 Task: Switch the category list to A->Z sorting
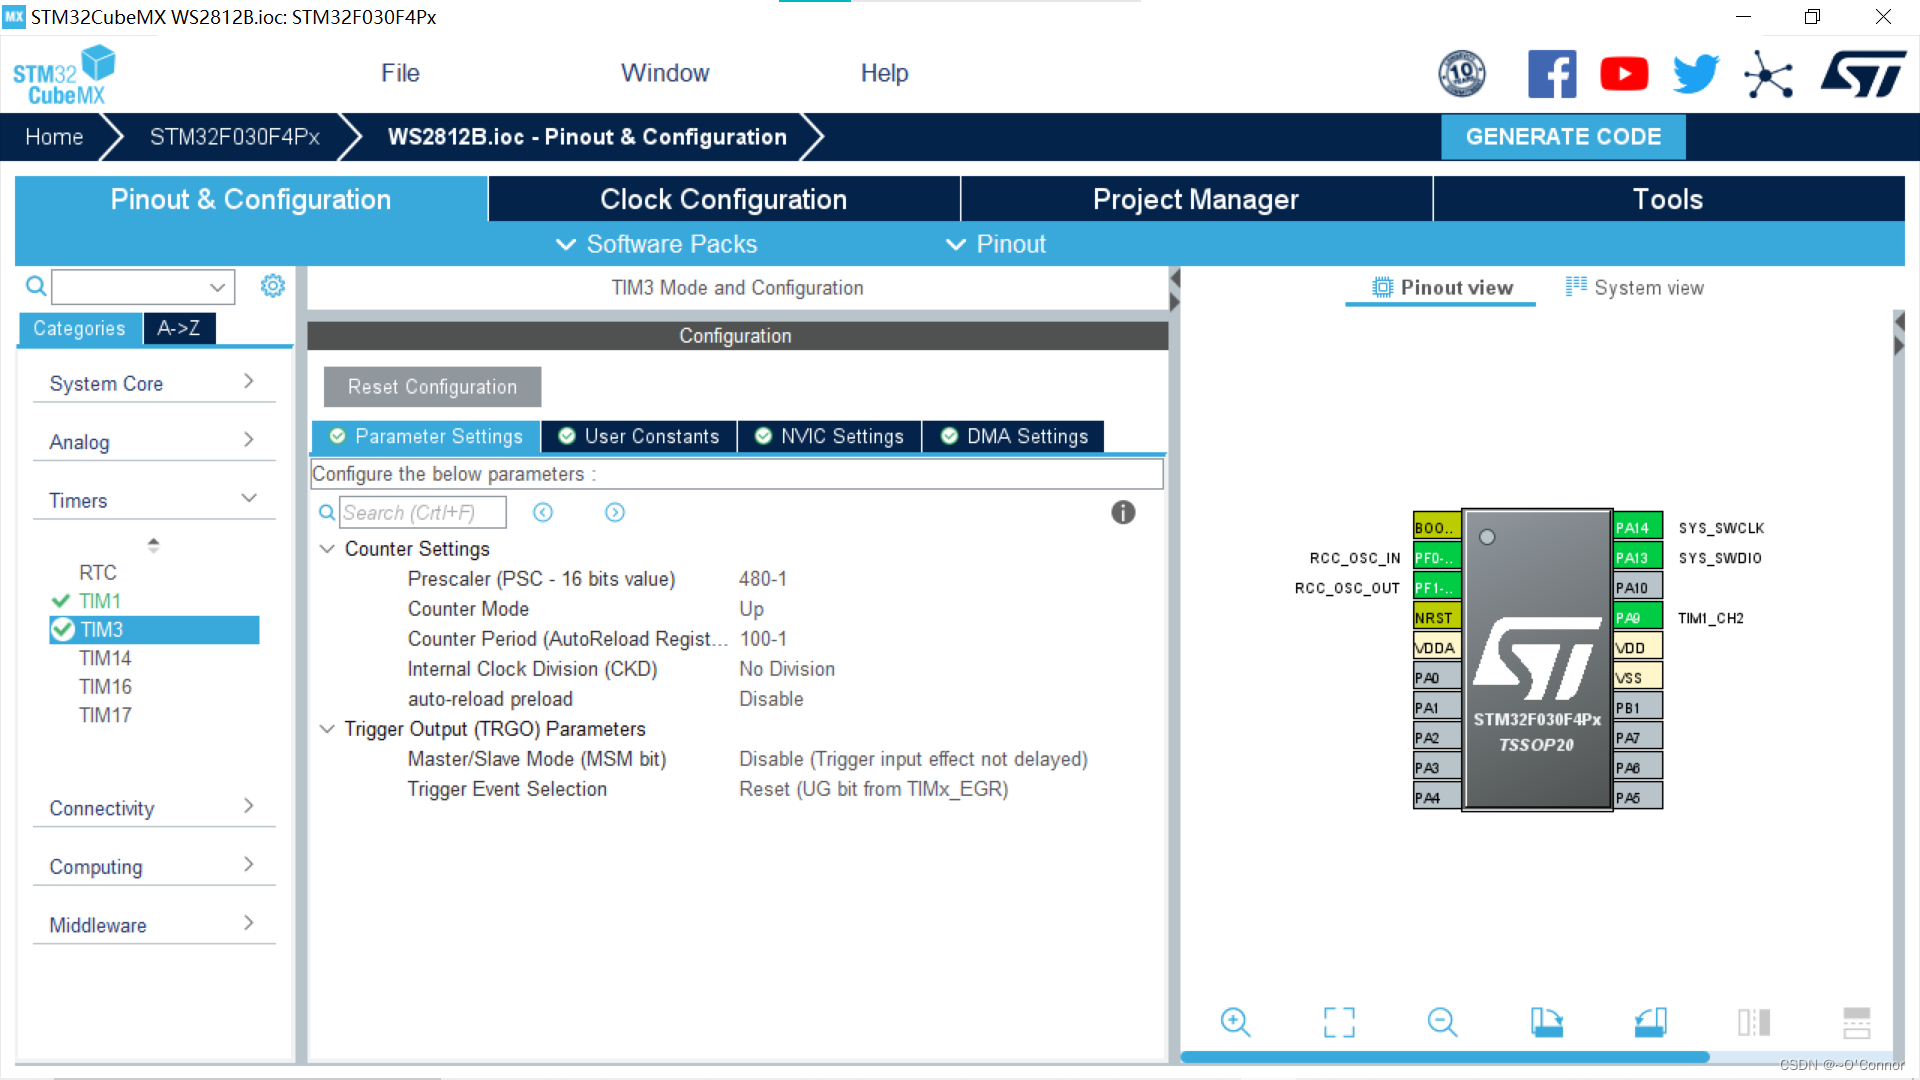pos(179,328)
